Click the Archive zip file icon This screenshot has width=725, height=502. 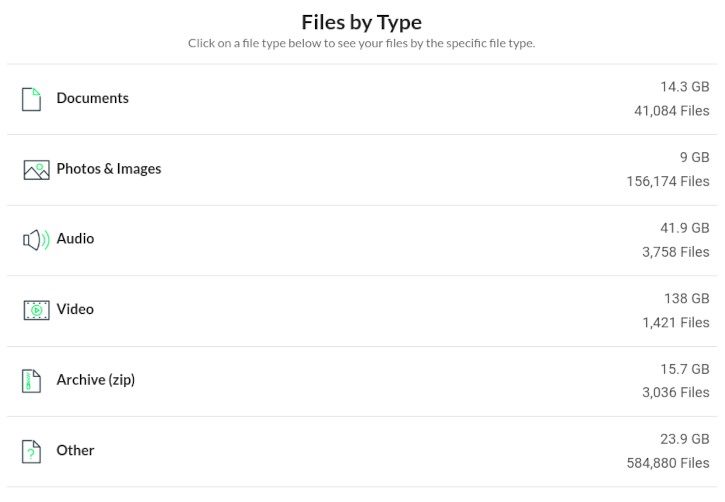[31, 381]
